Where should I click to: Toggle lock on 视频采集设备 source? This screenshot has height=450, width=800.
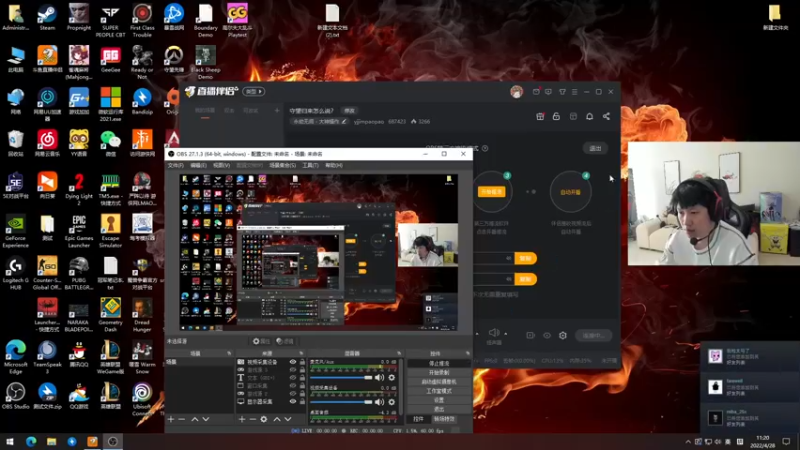click(302, 362)
